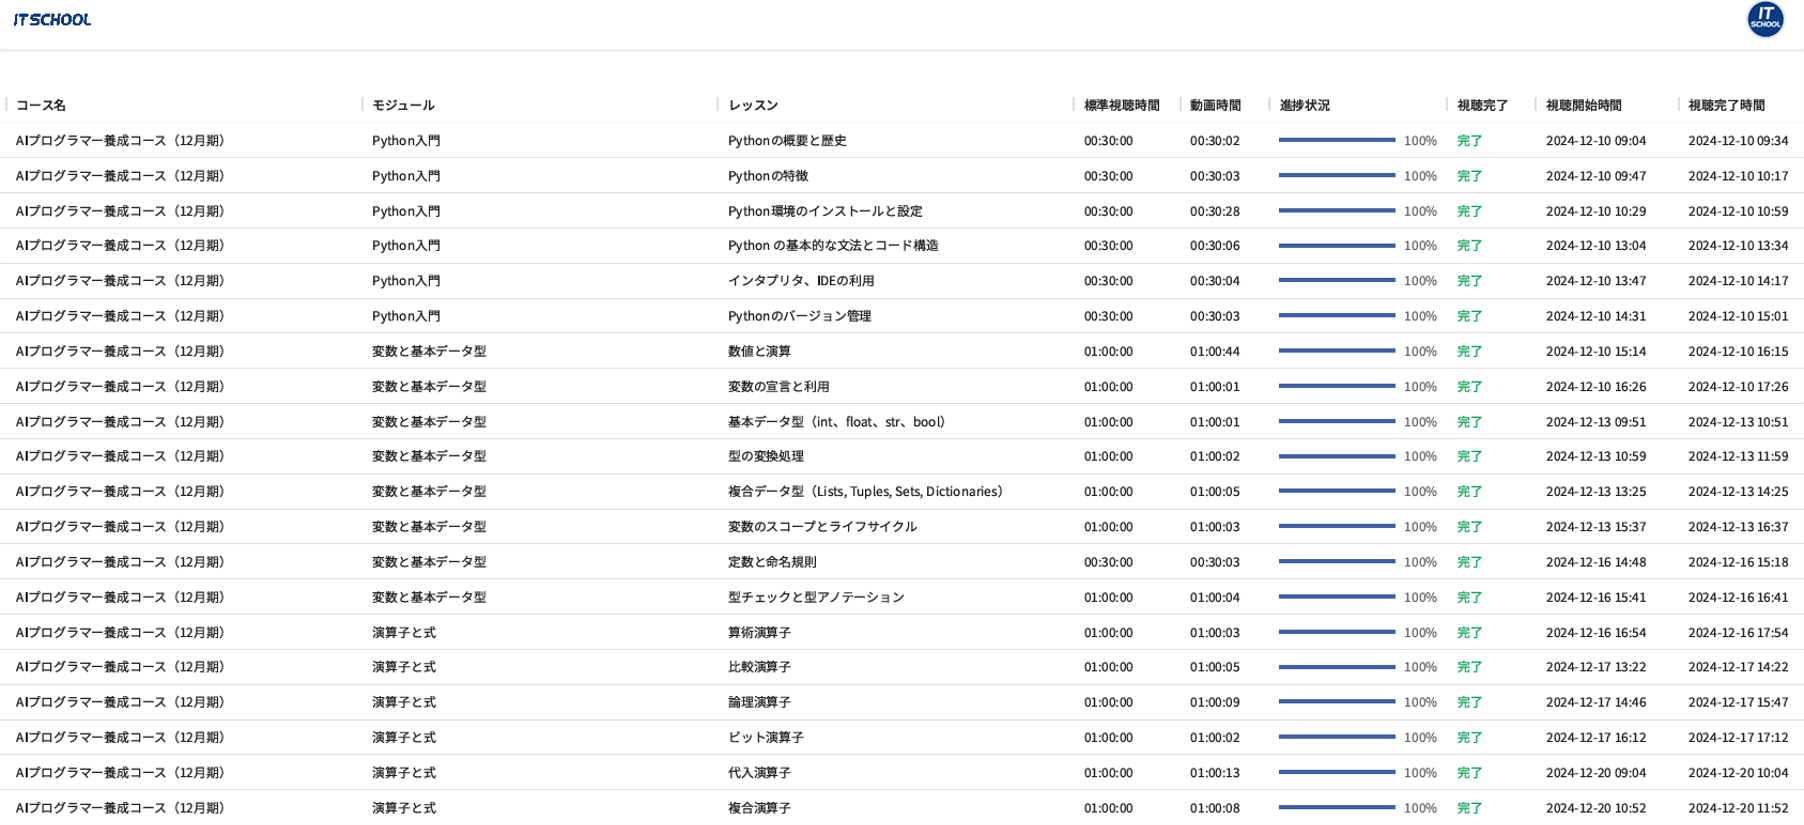Click the IT SCHOOL logo at top left
This screenshot has height=825, width=1804.
coord(52,19)
